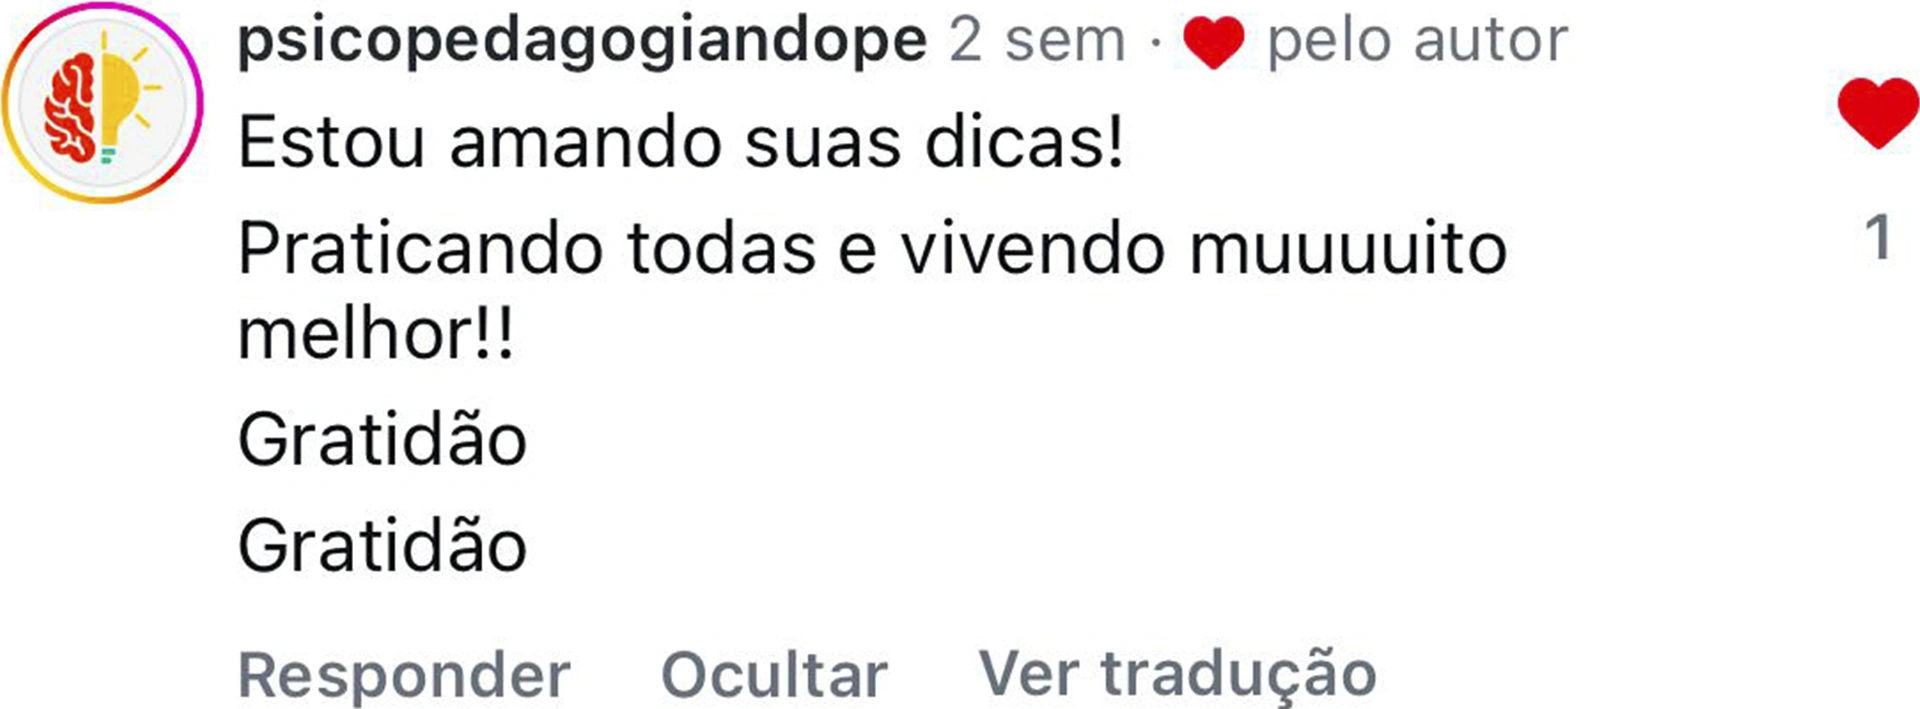
Task: Click the 'pelo autor' label
Action: point(1417,43)
